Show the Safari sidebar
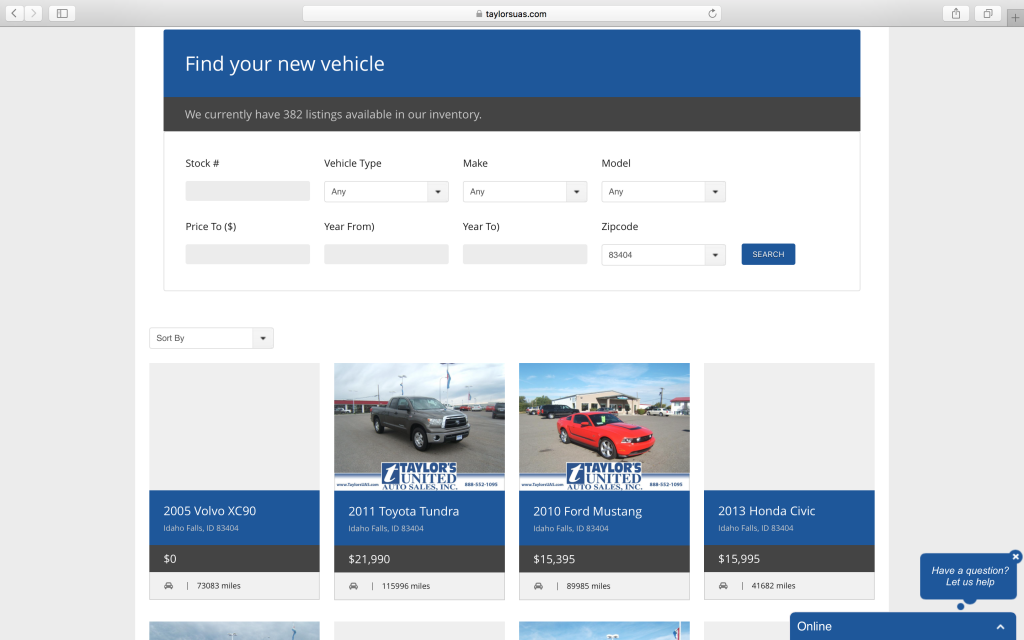 pyautogui.click(x=62, y=13)
